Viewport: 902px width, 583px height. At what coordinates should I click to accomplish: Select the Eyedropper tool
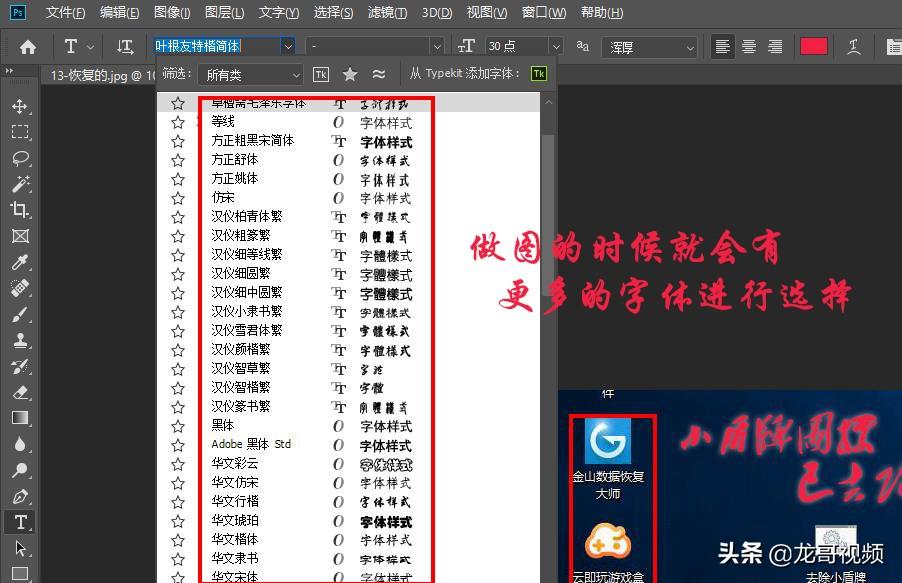pyautogui.click(x=20, y=262)
